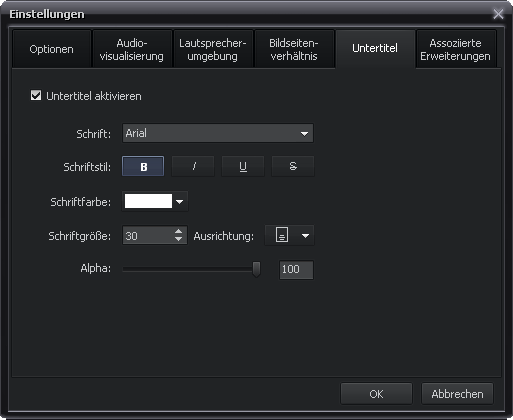Expand the Ausrichtung alignment dropdown arrow

pyautogui.click(x=305, y=235)
